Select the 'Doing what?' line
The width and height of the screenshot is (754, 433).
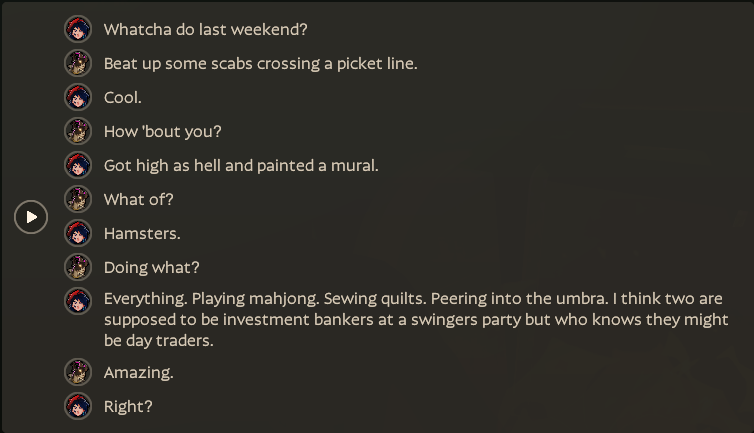point(151,267)
